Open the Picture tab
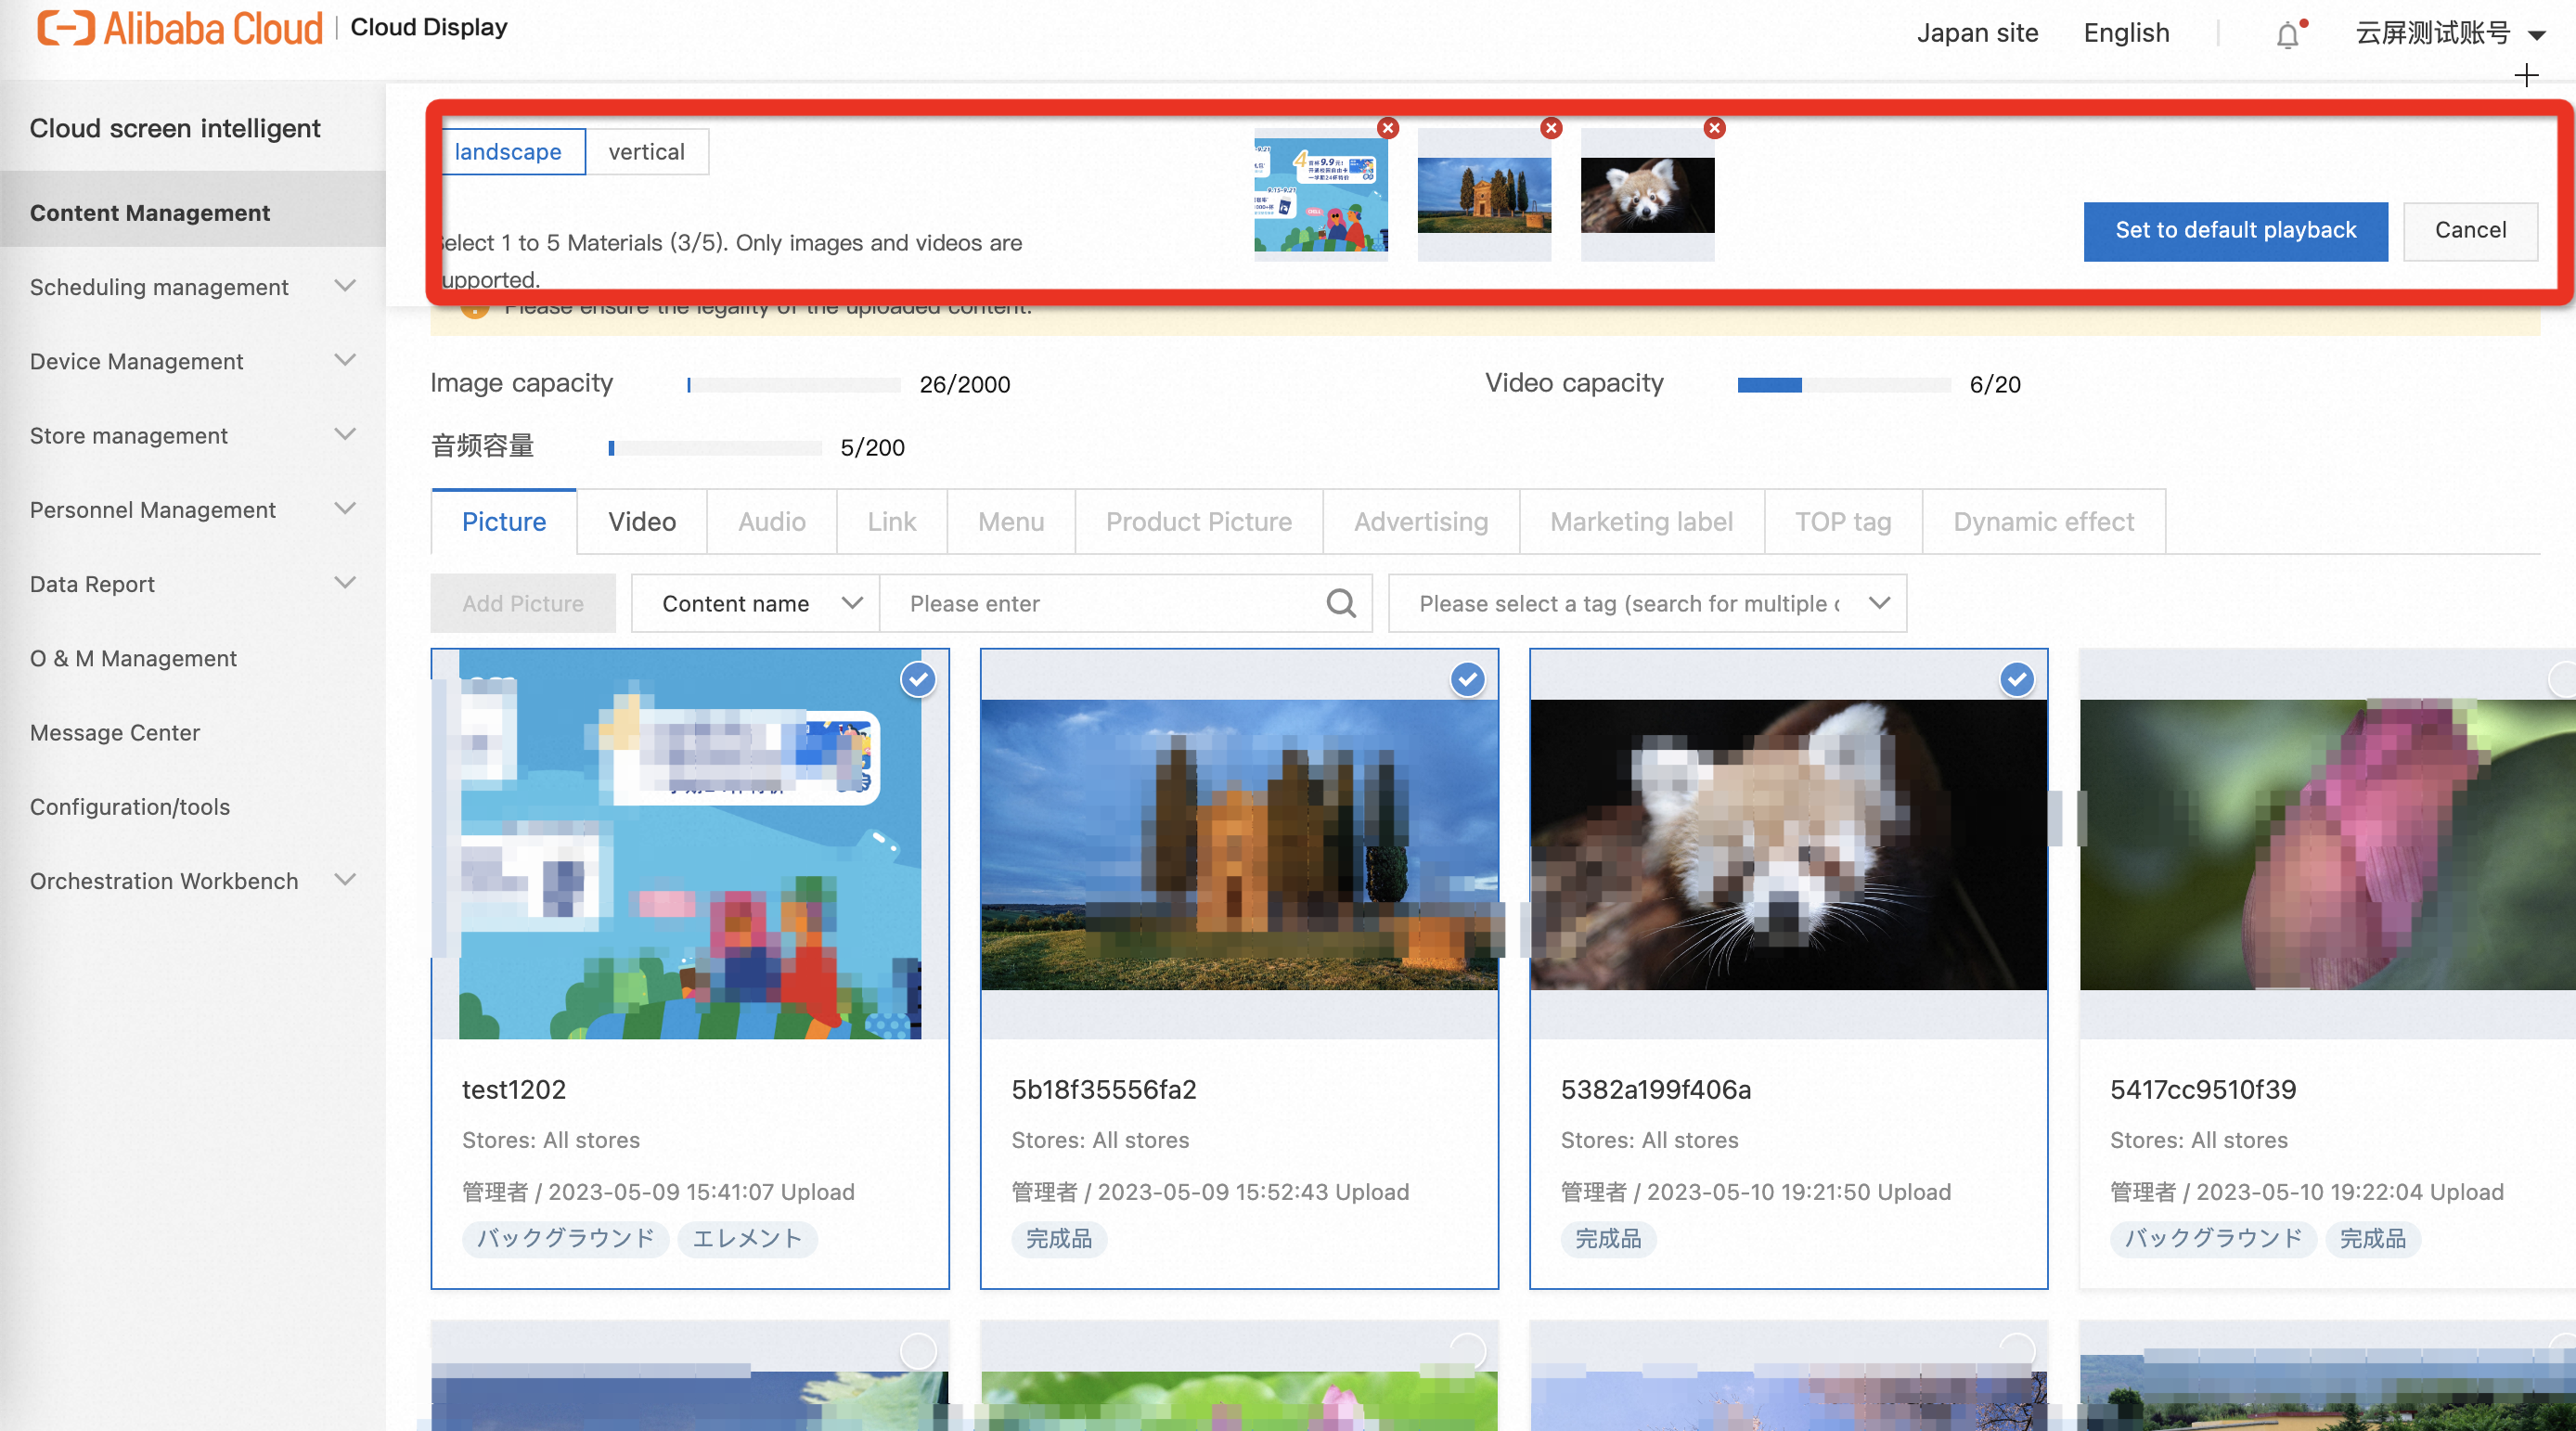 click(504, 521)
